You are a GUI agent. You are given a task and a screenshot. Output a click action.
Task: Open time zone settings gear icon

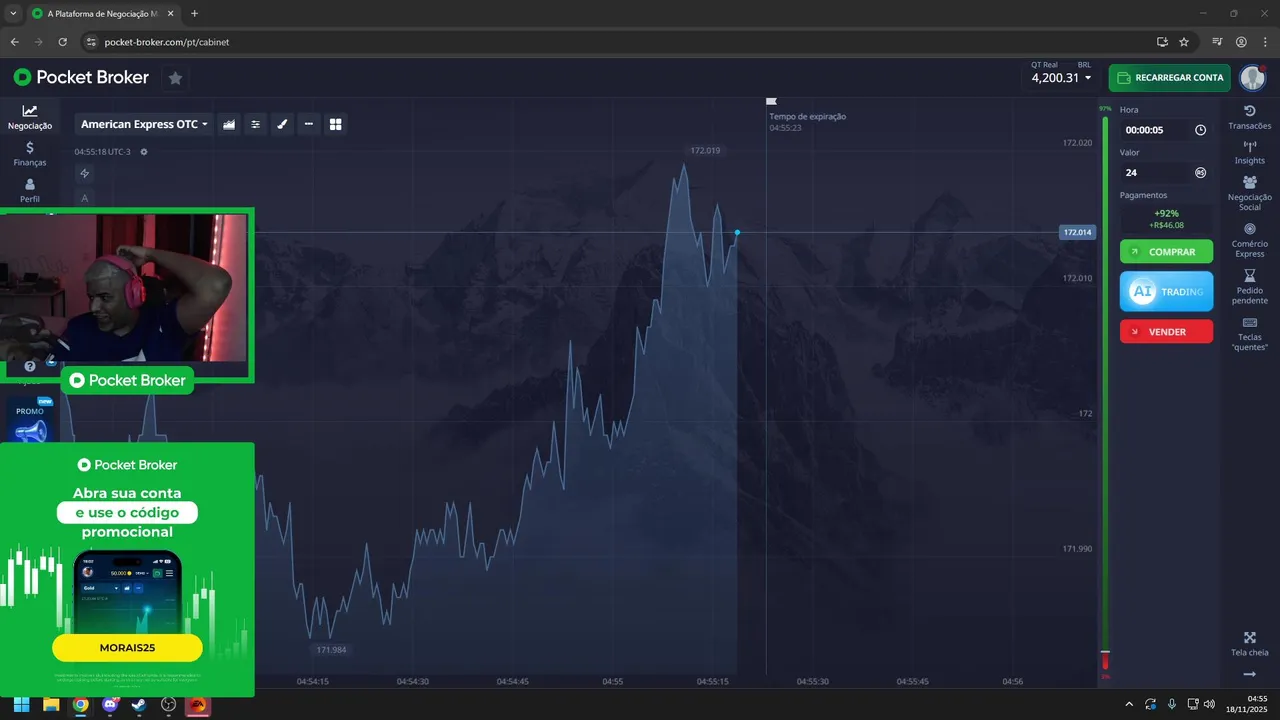point(144,152)
